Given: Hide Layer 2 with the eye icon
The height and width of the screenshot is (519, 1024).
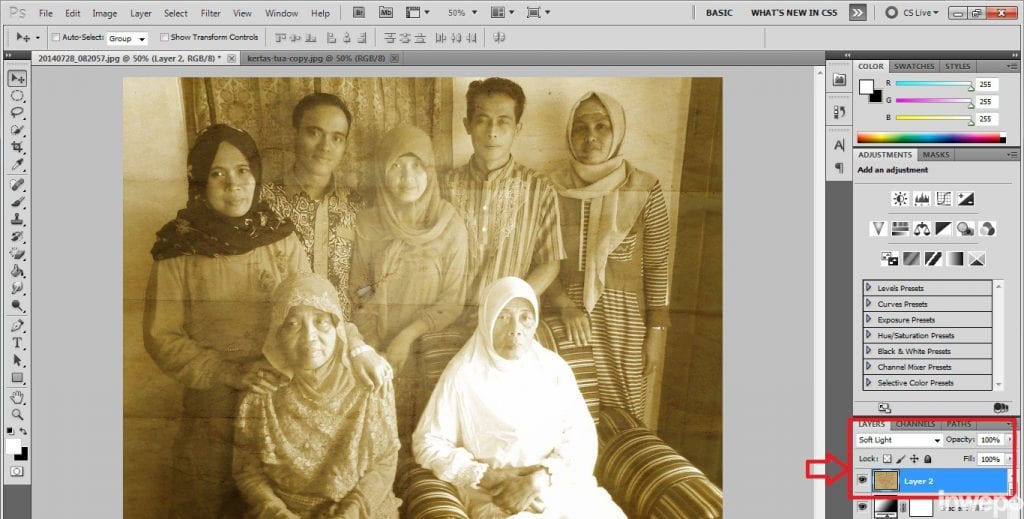Looking at the screenshot, I should pyautogui.click(x=862, y=481).
